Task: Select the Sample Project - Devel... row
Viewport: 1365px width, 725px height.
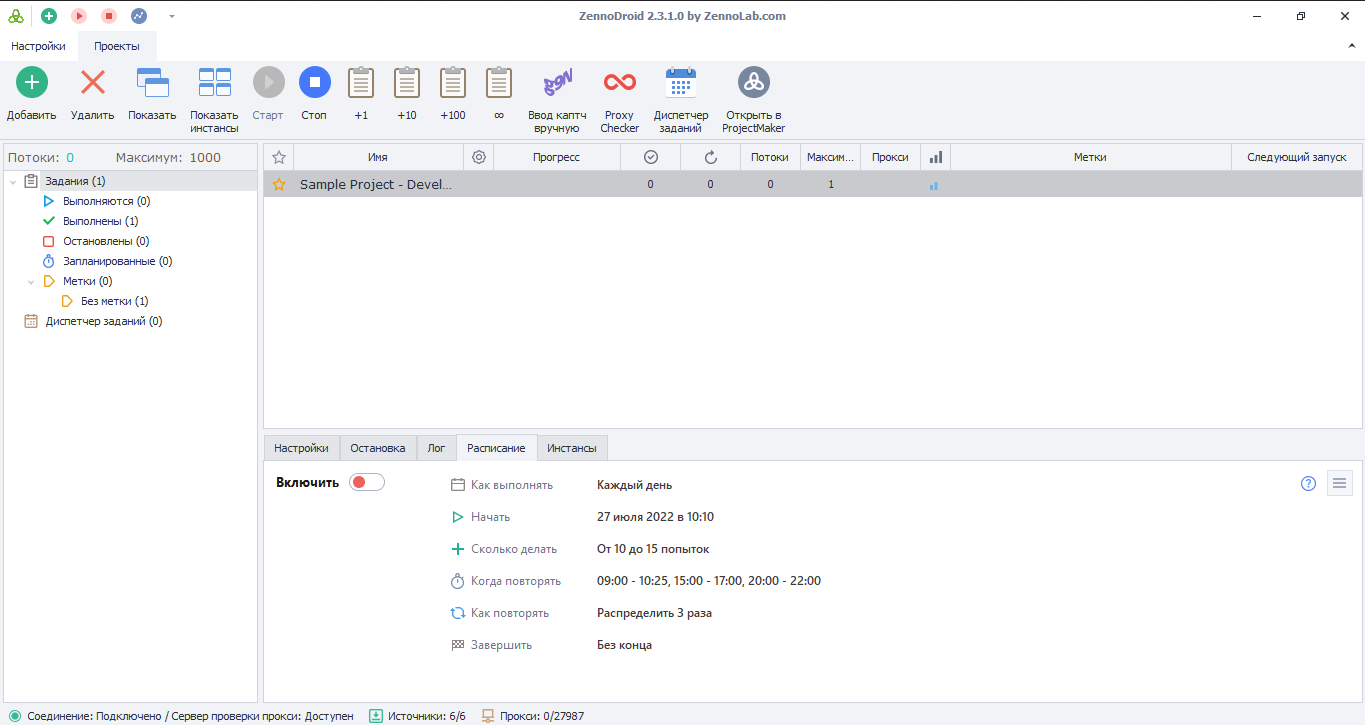Action: [812, 184]
